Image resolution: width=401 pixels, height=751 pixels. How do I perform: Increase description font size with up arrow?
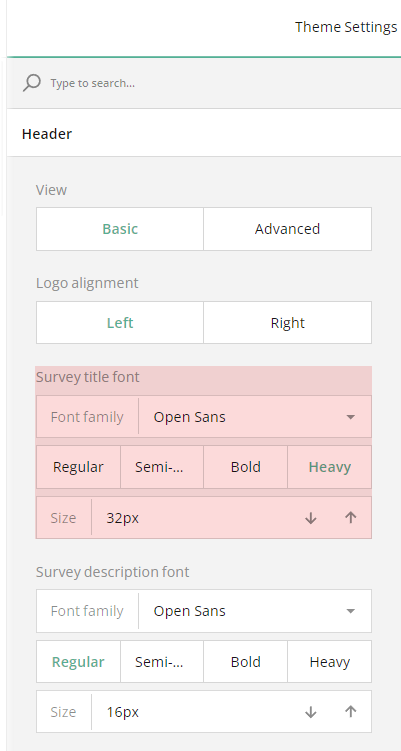click(x=351, y=712)
